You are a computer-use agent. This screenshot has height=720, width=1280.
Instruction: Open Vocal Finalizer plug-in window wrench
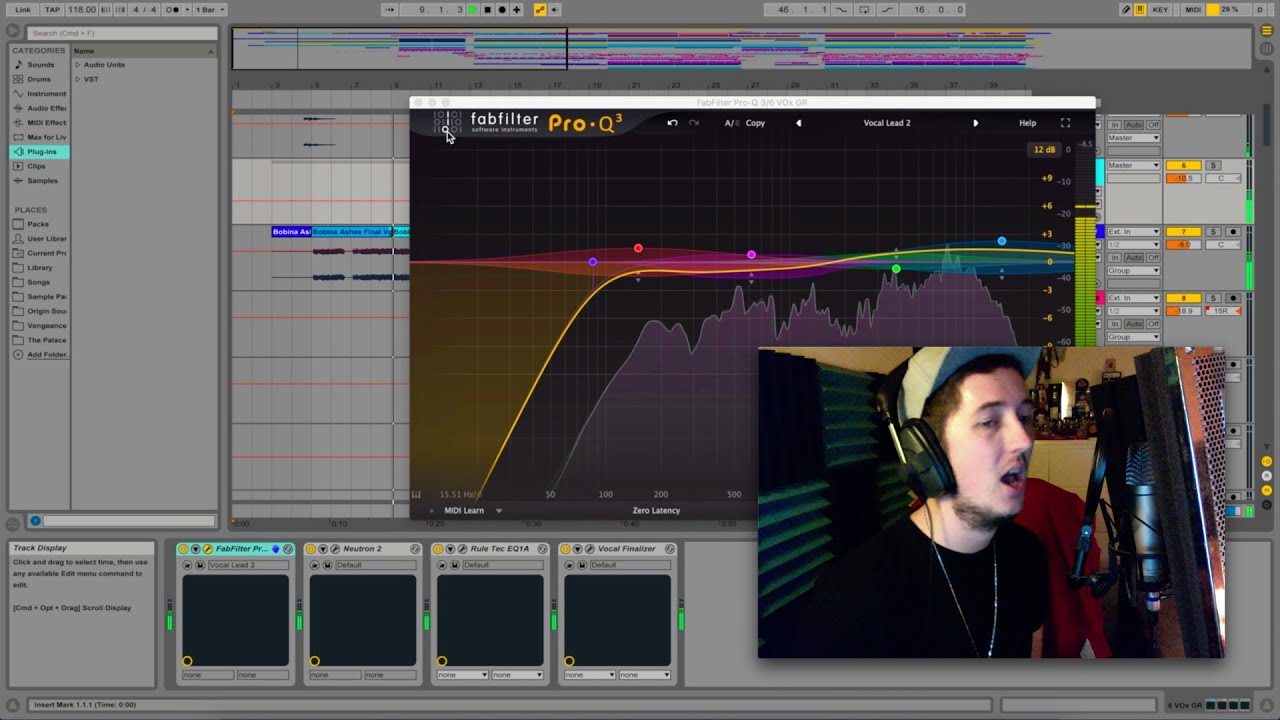(x=589, y=549)
